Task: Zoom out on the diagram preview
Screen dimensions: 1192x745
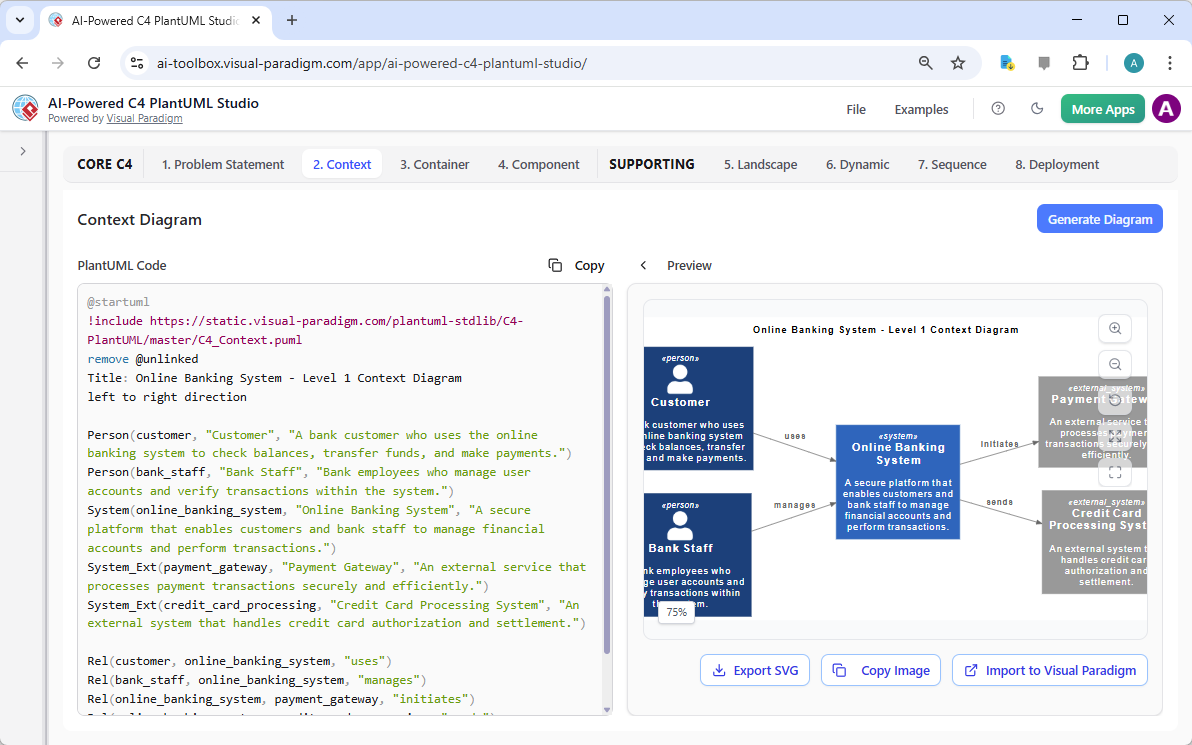Action: point(1115,364)
